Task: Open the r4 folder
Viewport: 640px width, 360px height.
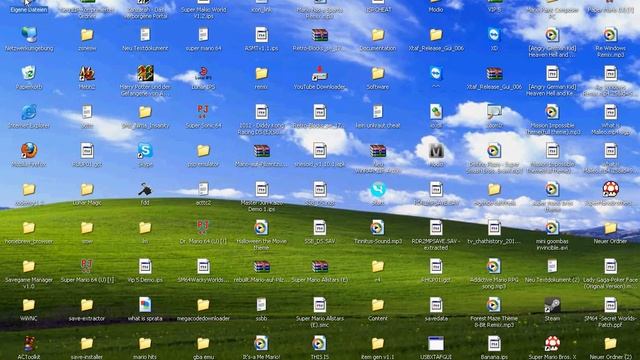Action: [378, 267]
